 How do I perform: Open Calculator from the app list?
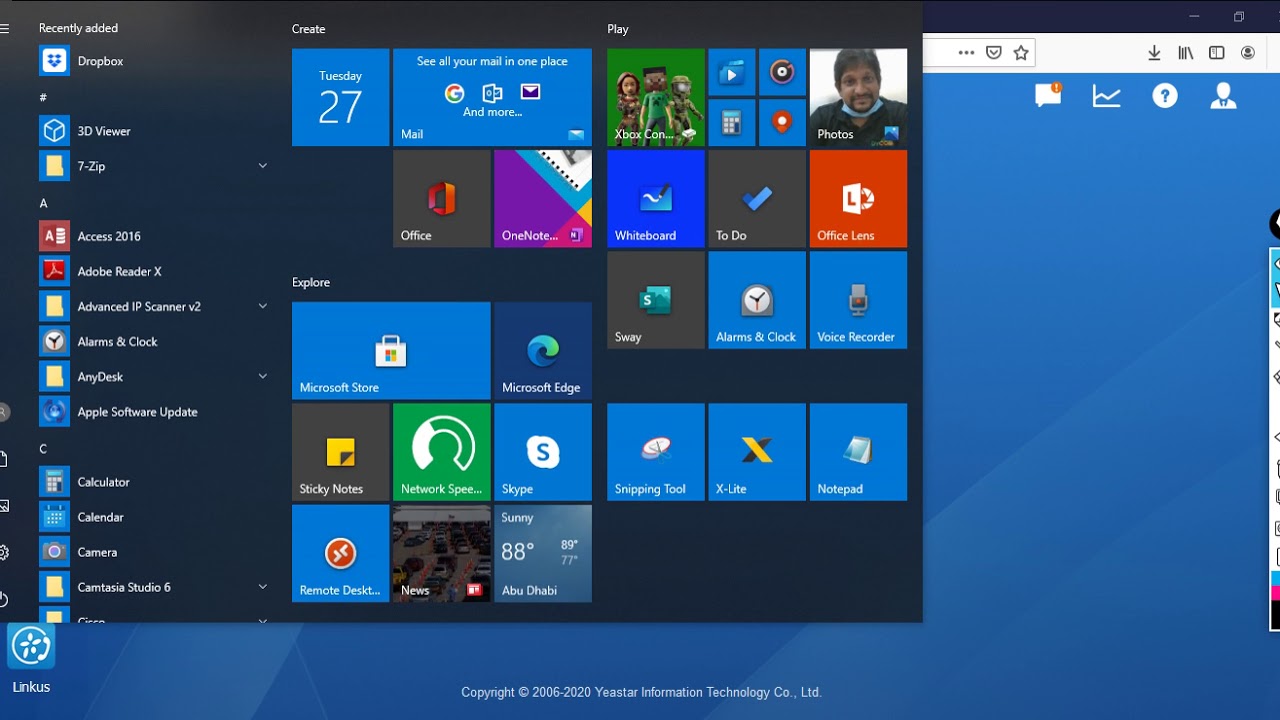coord(153,481)
